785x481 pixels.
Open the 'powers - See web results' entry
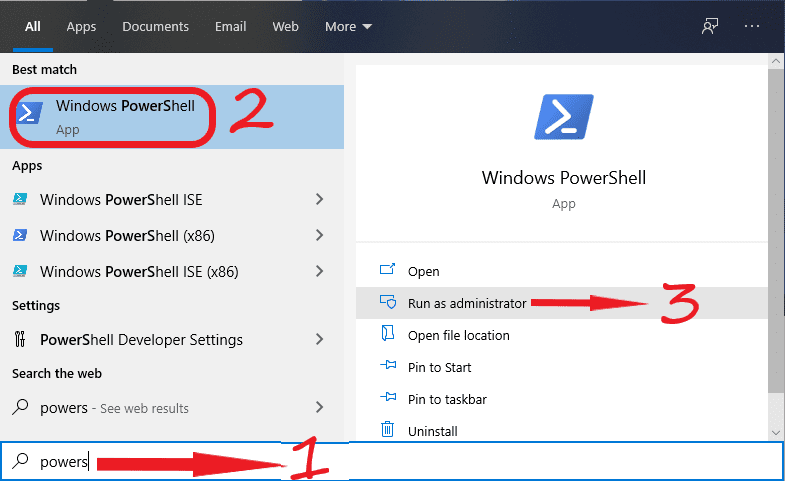172,408
